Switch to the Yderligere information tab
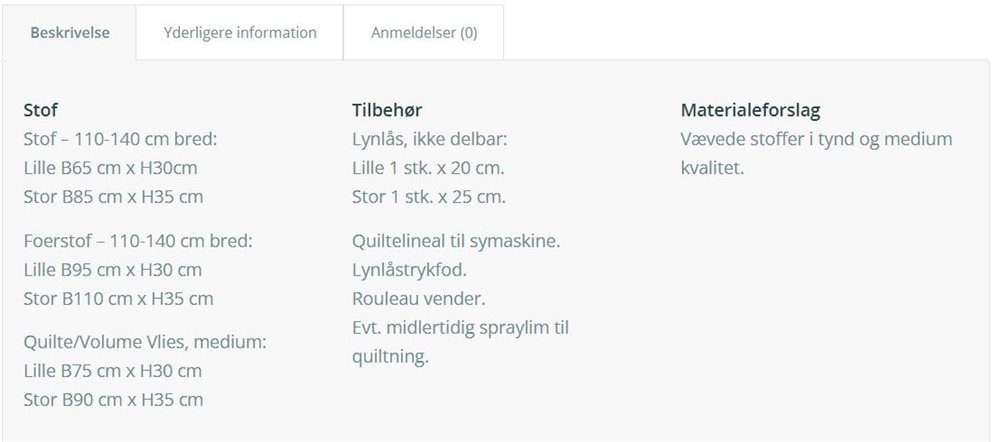 pyautogui.click(x=240, y=33)
